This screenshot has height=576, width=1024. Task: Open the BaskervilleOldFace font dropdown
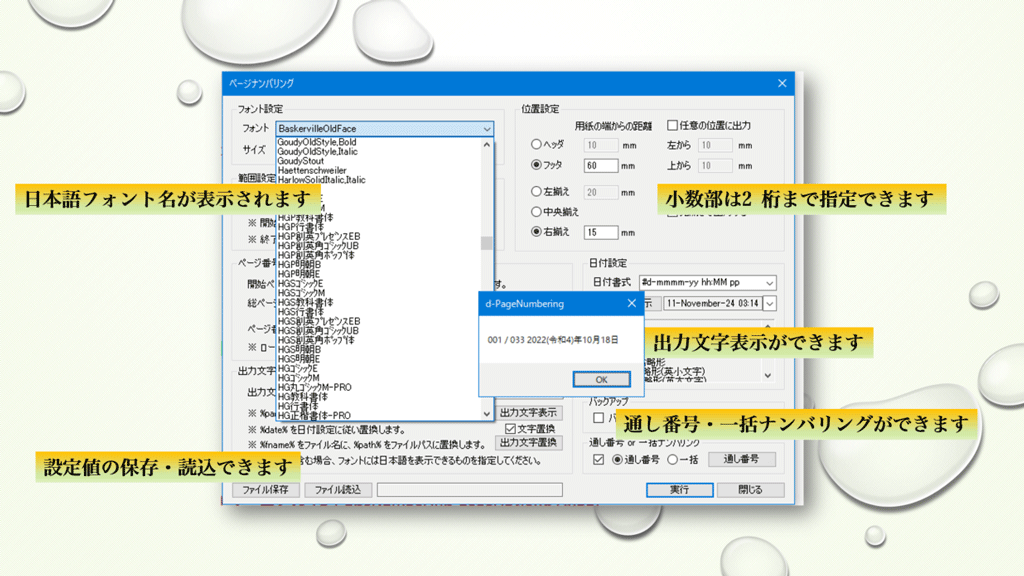pyautogui.click(x=486, y=129)
